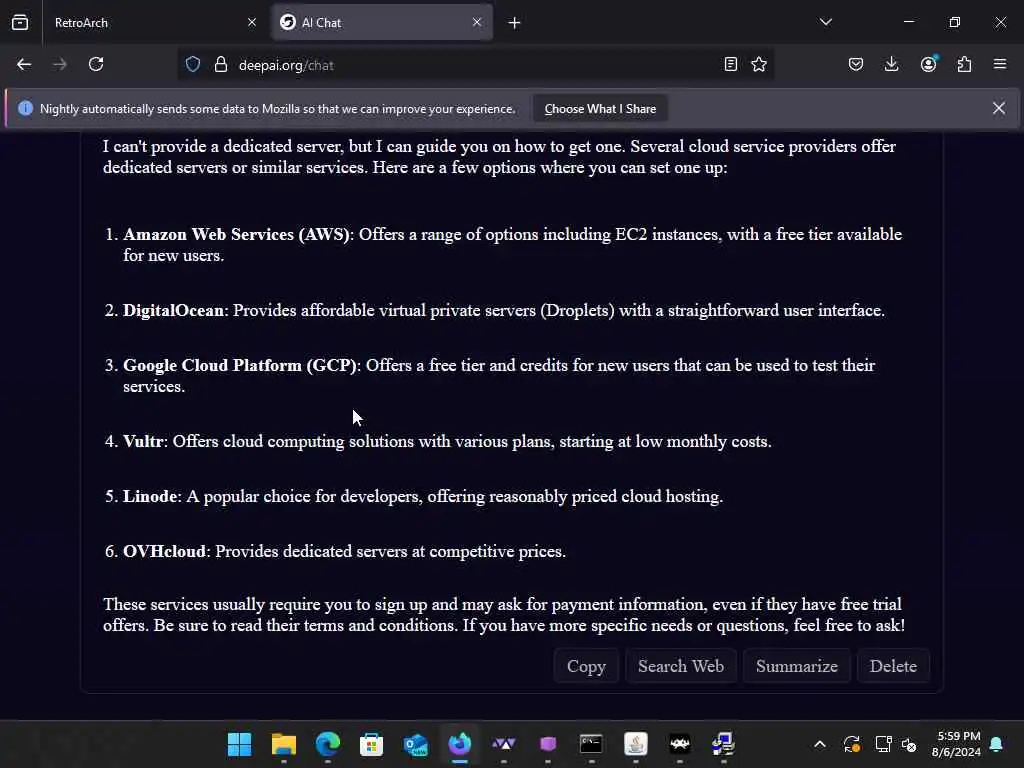
Task: Show site security padlock info
Action: (221, 64)
